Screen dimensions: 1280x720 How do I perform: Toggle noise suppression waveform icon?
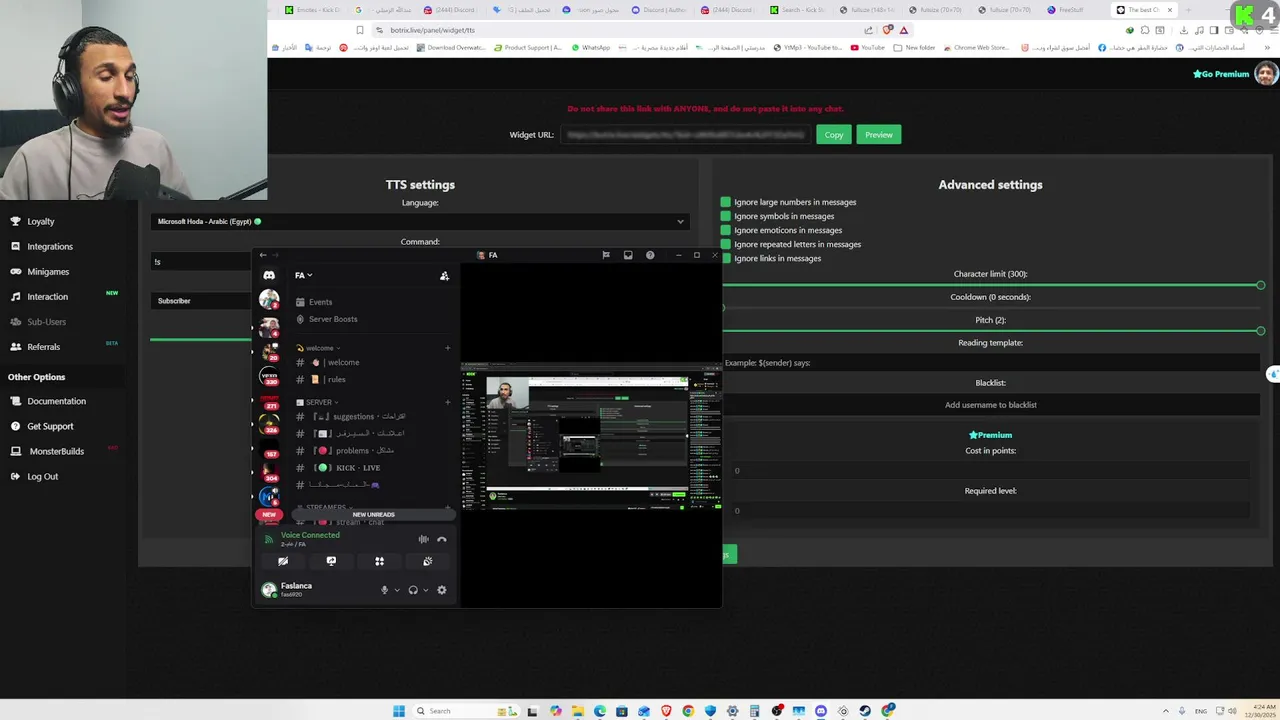click(x=423, y=539)
